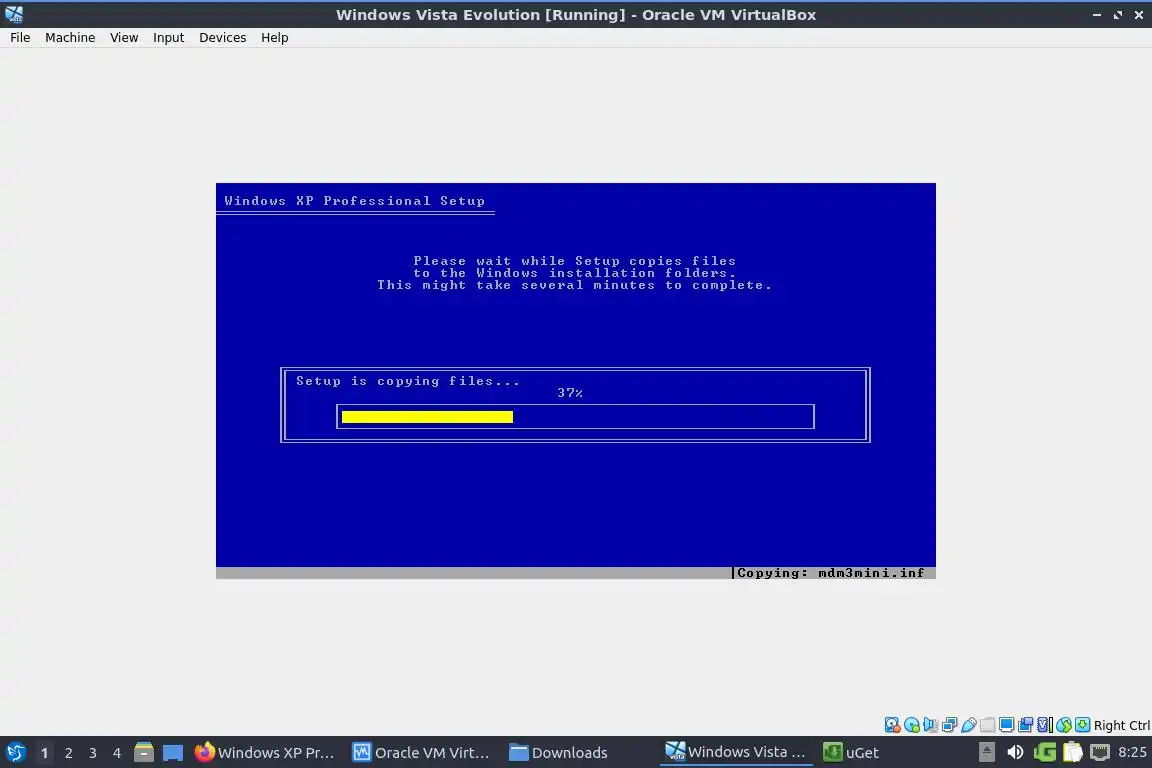Click the mouse integration status icon
The width and height of the screenshot is (1152, 768).
1064,725
